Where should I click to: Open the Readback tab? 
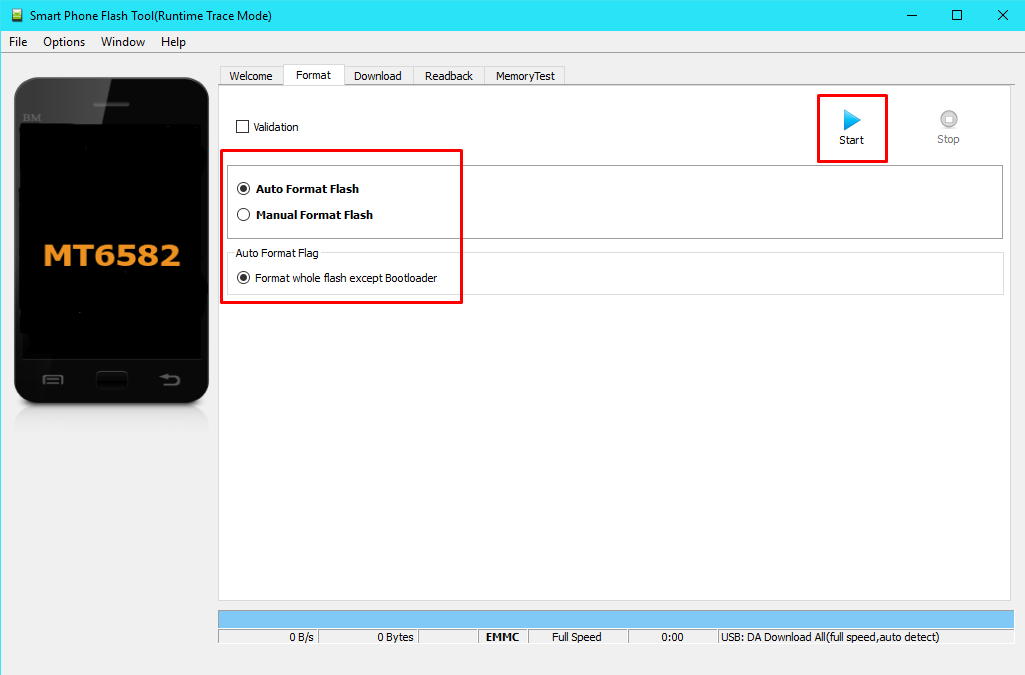pos(448,76)
